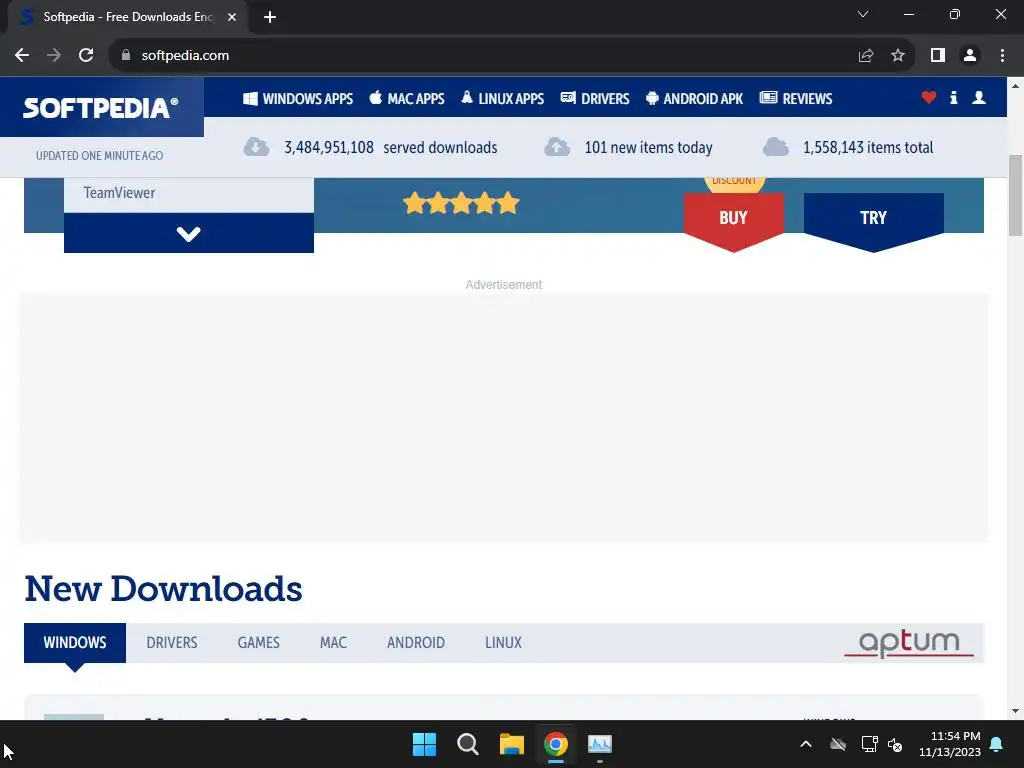Open Chrome three-dot menu
Image resolution: width=1024 pixels, height=768 pixels.
(x=1002, y=56)
